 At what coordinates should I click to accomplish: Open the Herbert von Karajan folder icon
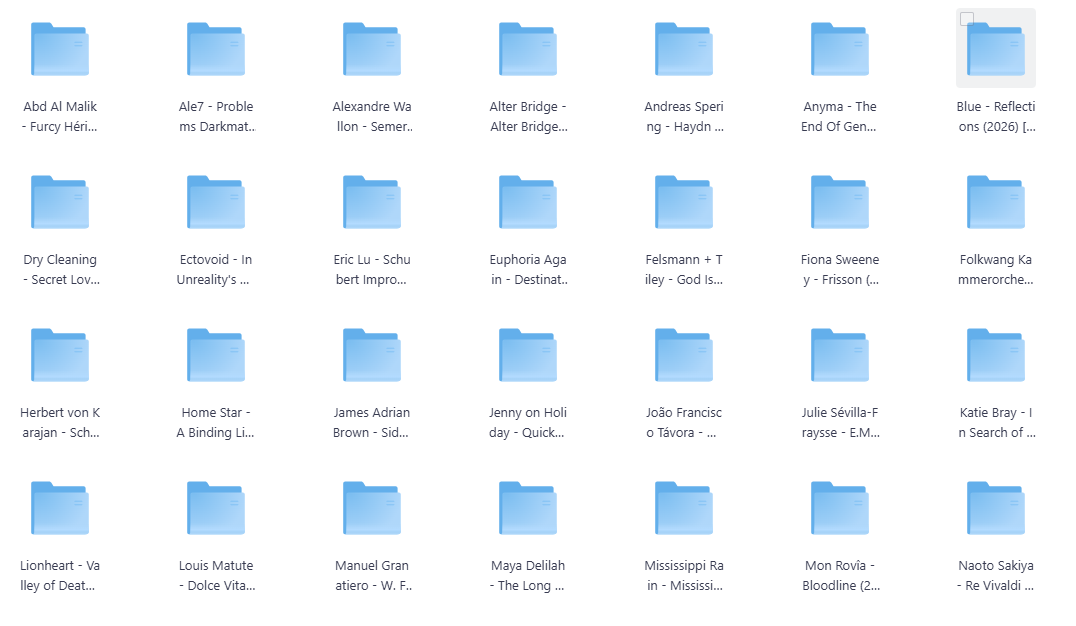60,355
